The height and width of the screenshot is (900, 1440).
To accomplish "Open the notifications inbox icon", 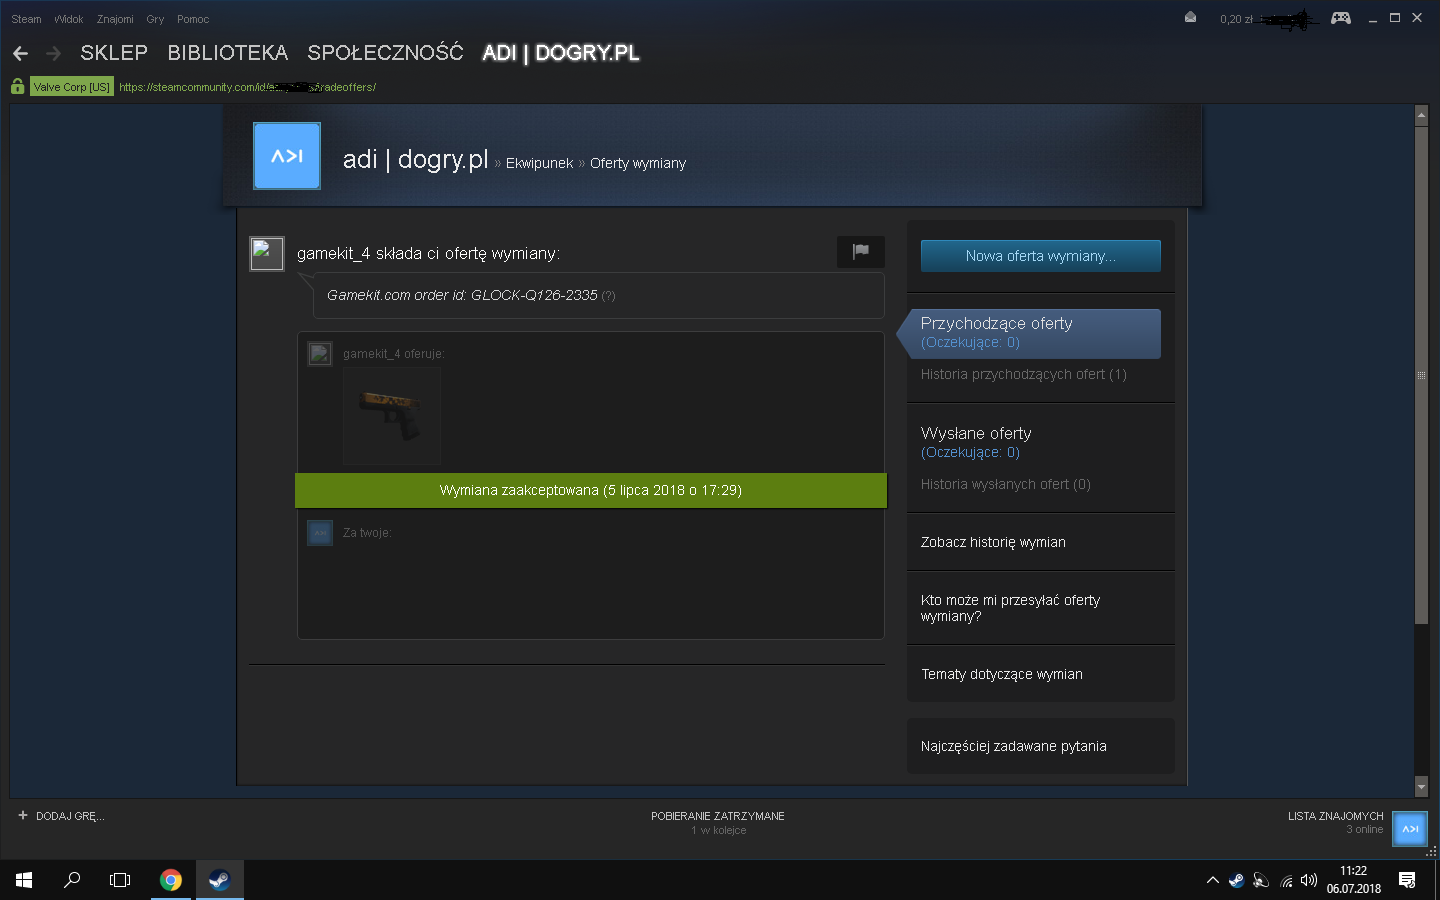I will coord(1190,18).
